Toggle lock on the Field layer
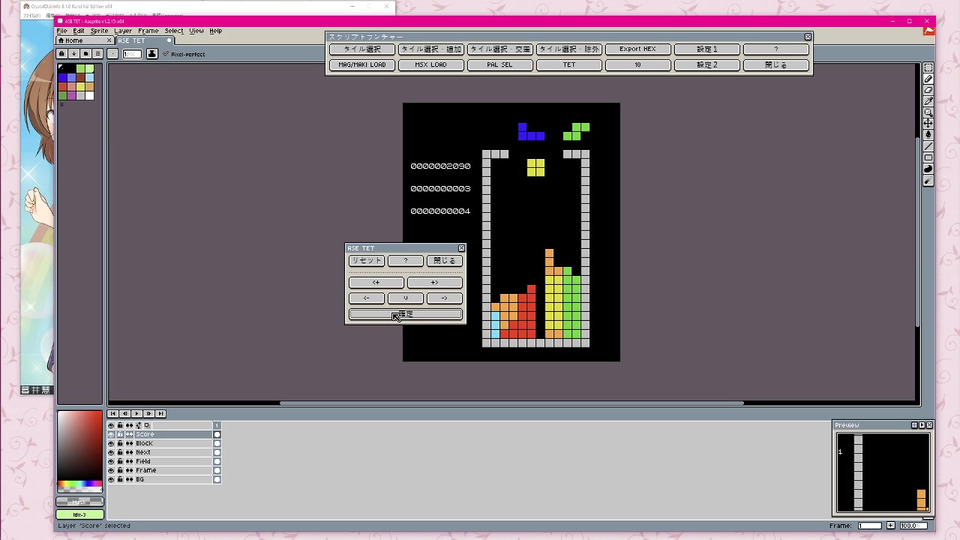This screenshot has height=540, width=960. click(120, 462)
